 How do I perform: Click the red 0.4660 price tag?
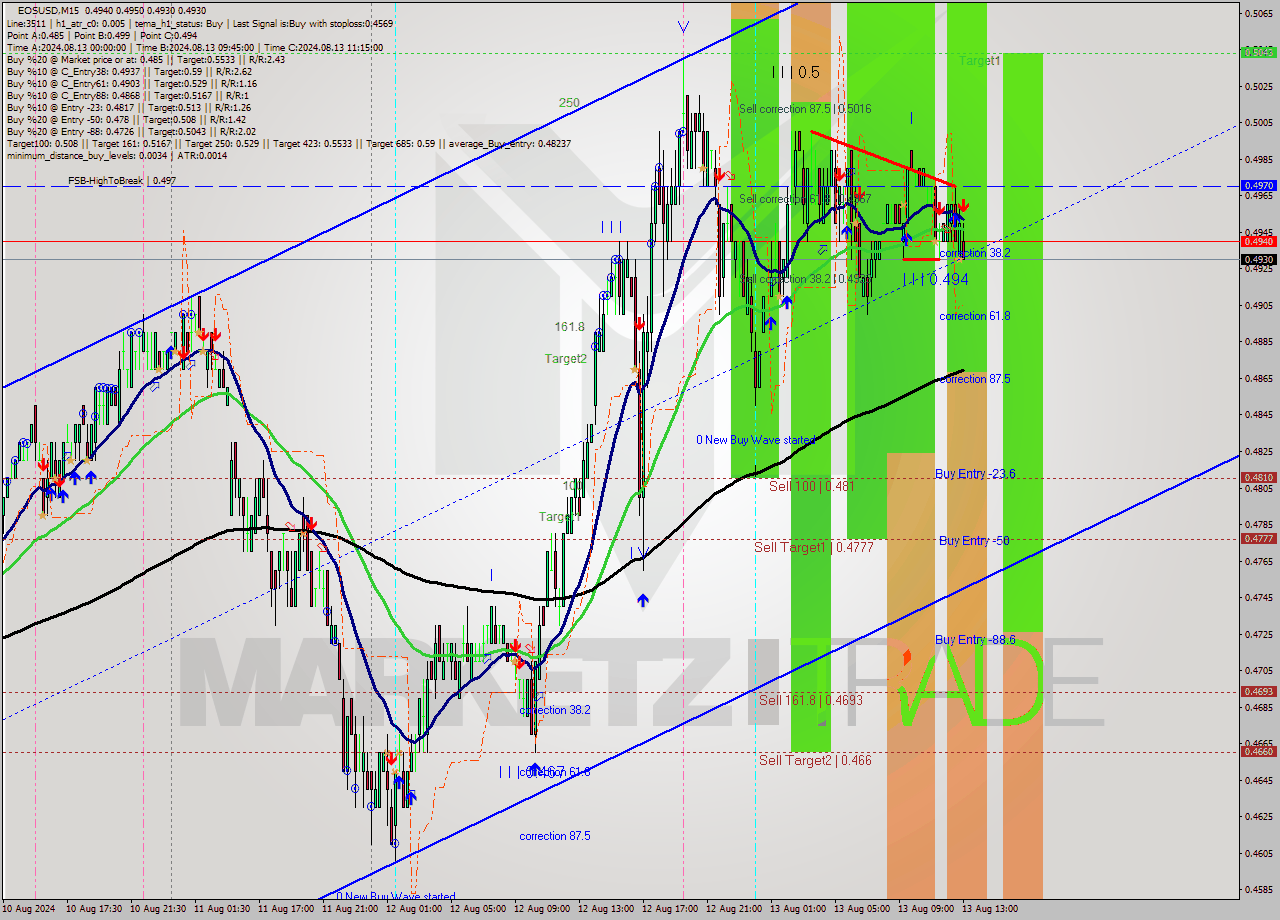pos(1258,751)
